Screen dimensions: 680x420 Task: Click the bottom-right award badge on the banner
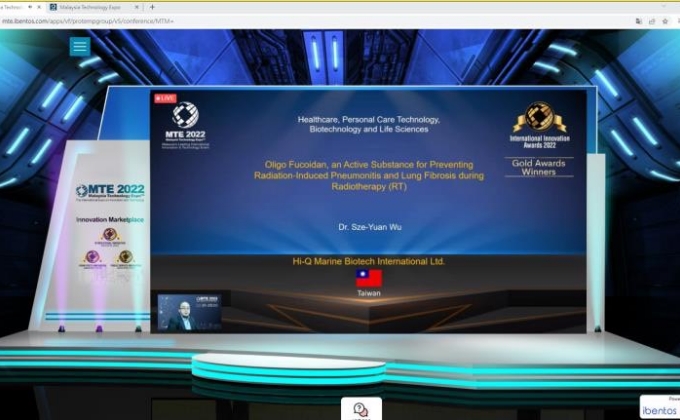point(126,259)
